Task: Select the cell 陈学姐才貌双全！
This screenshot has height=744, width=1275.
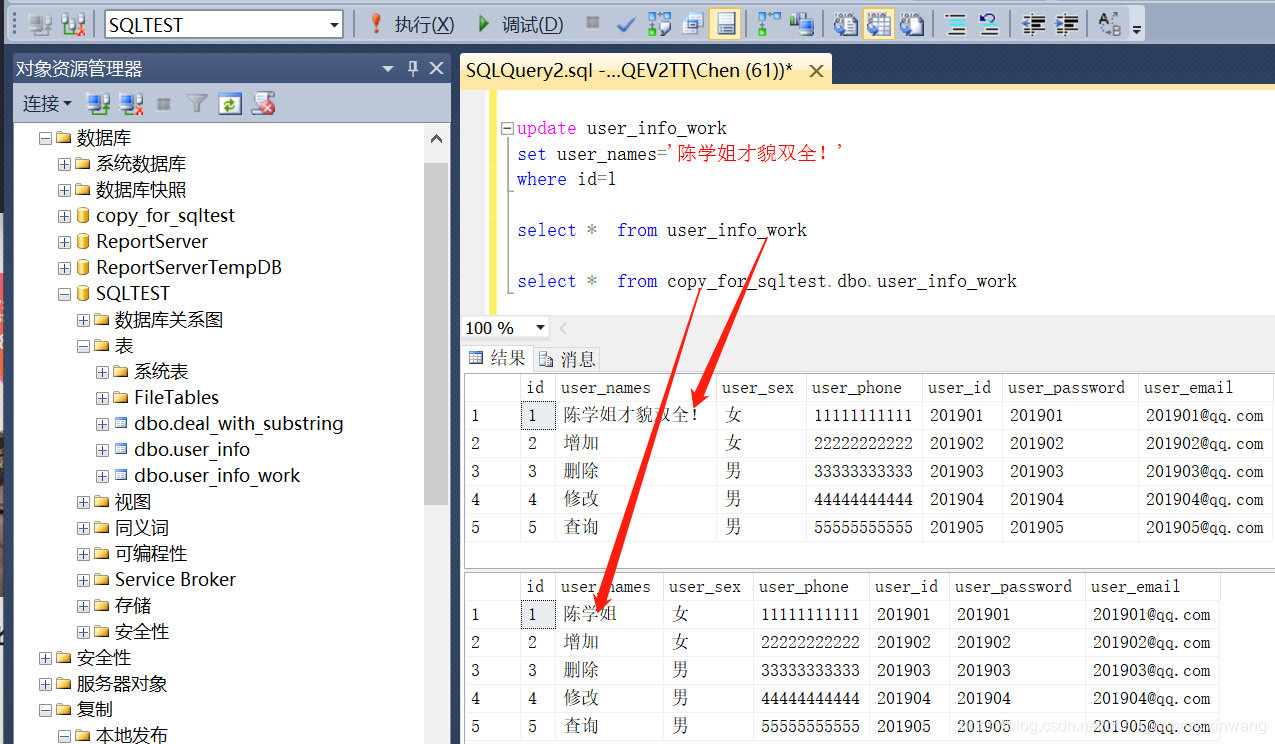Action: 636,415
